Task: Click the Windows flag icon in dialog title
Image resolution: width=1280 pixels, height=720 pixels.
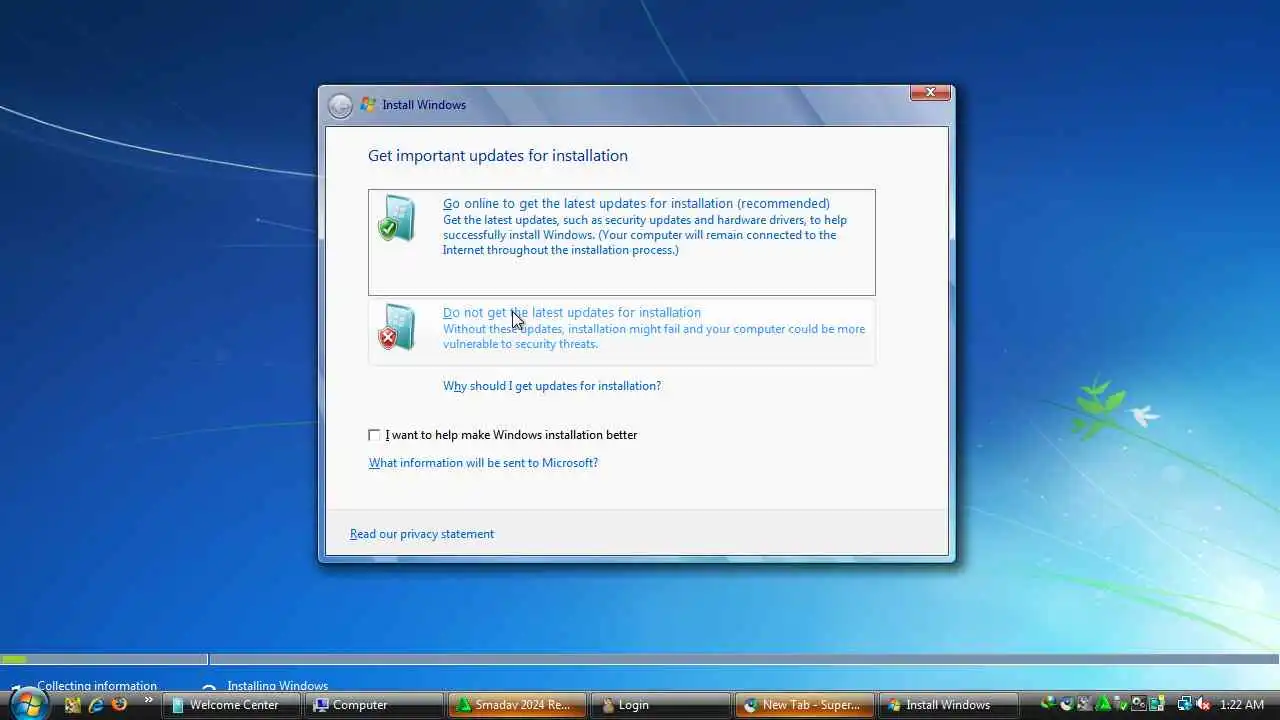Action: pyautogui.click(x=368, y=104)
